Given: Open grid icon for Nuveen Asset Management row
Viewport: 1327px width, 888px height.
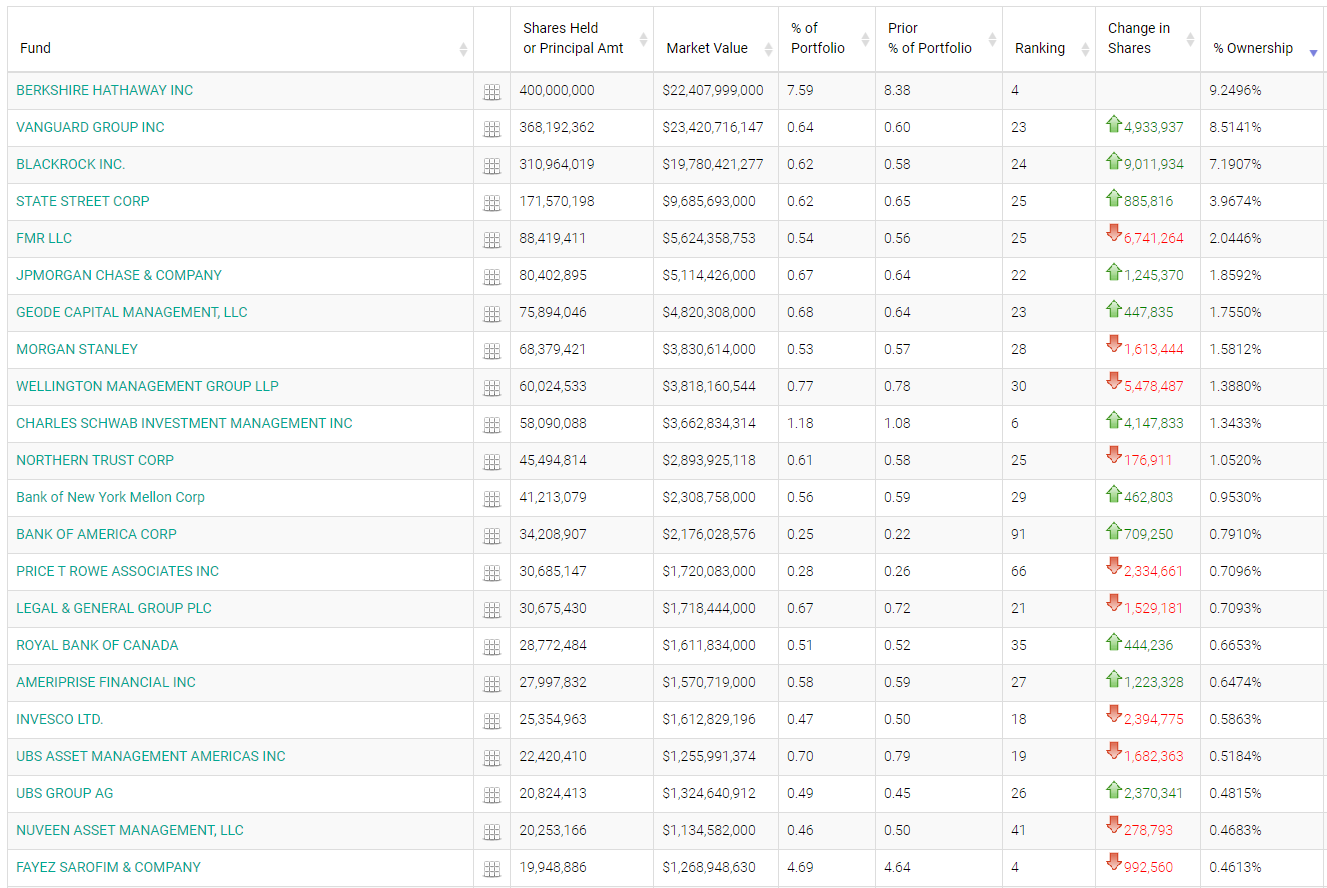Looking at the screenshot, I should click(x=492, y=832).
